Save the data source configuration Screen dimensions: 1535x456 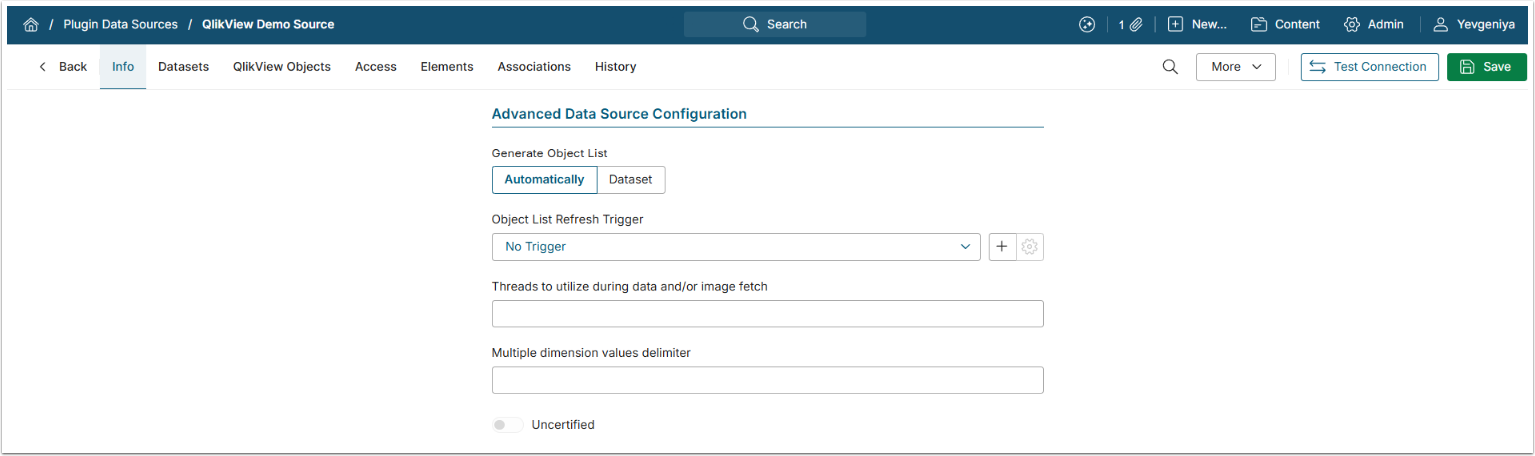1486,67
